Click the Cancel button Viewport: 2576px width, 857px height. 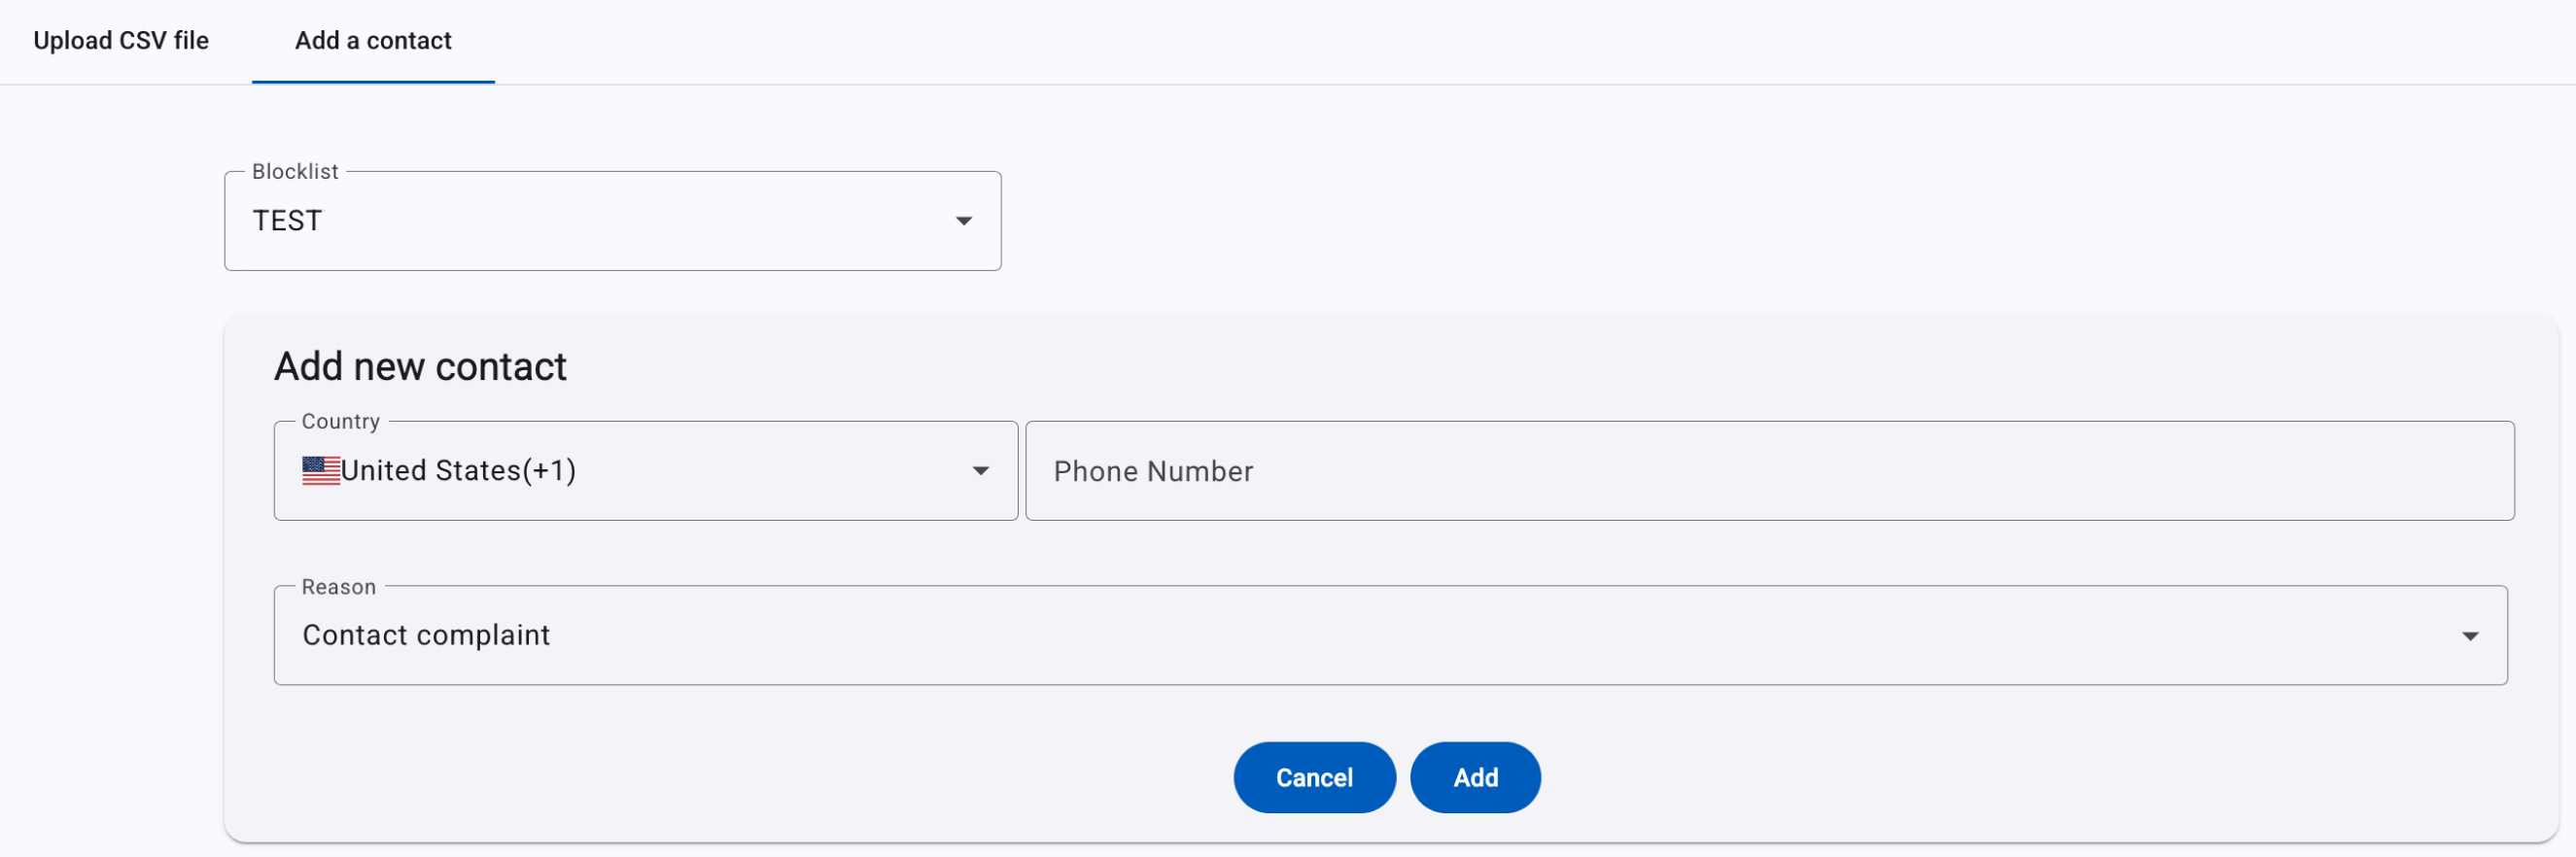[1315, 778]
